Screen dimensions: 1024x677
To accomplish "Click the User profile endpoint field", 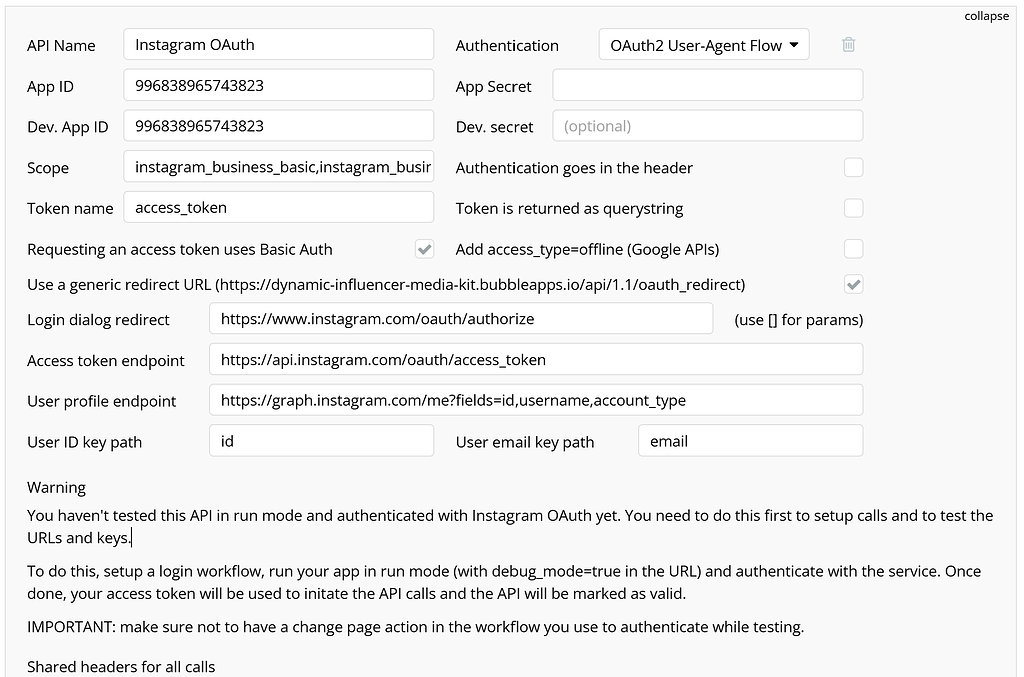I will coord(535,399).
